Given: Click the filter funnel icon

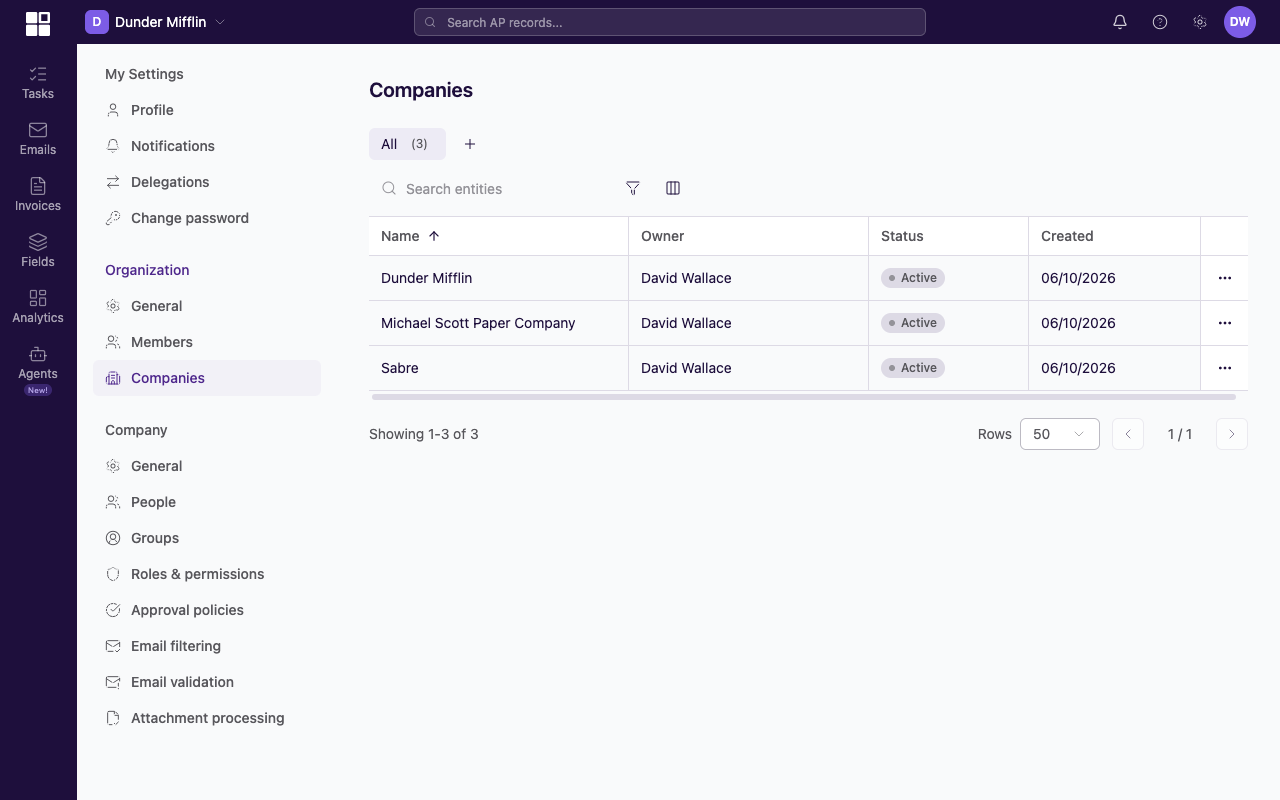Looking at the screenshot, I should click(633, 188).
